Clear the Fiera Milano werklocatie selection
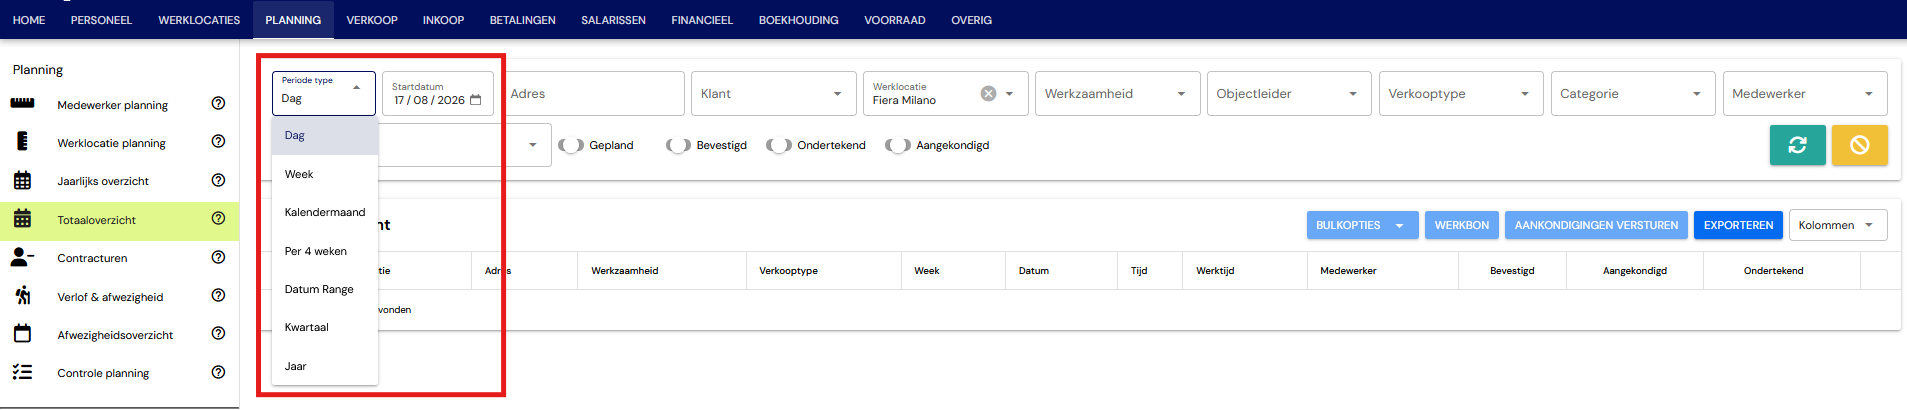1907x410 pixels. (x=988, y=93)
